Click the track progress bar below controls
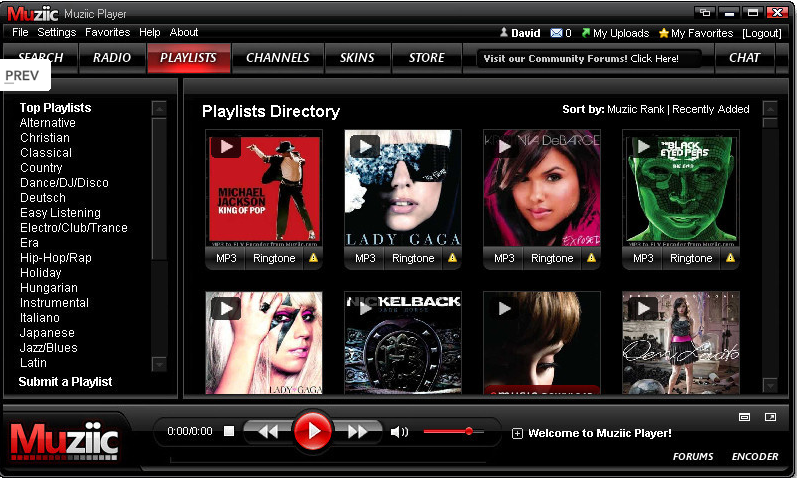The width and height of the screenshot is (797, 478). point(328,462)
